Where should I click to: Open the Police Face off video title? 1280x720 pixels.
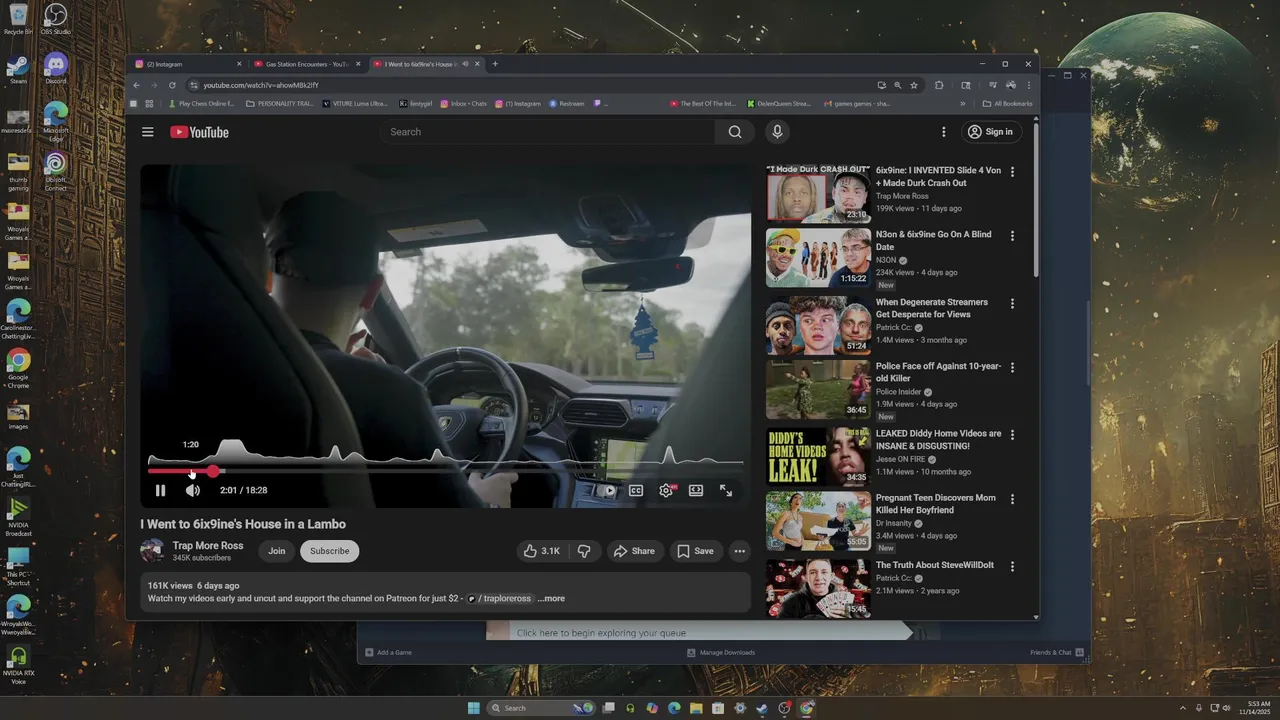pos(938,372)
